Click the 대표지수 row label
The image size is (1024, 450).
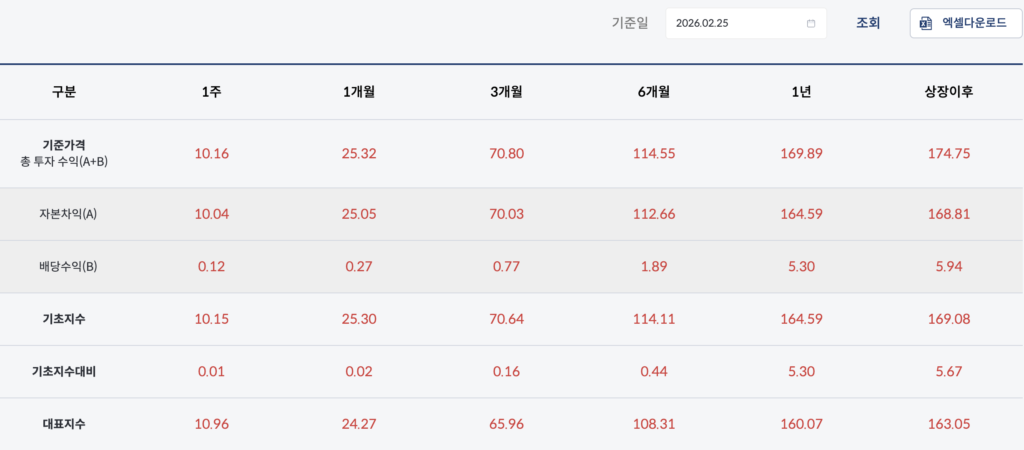(x=64, y=423)
